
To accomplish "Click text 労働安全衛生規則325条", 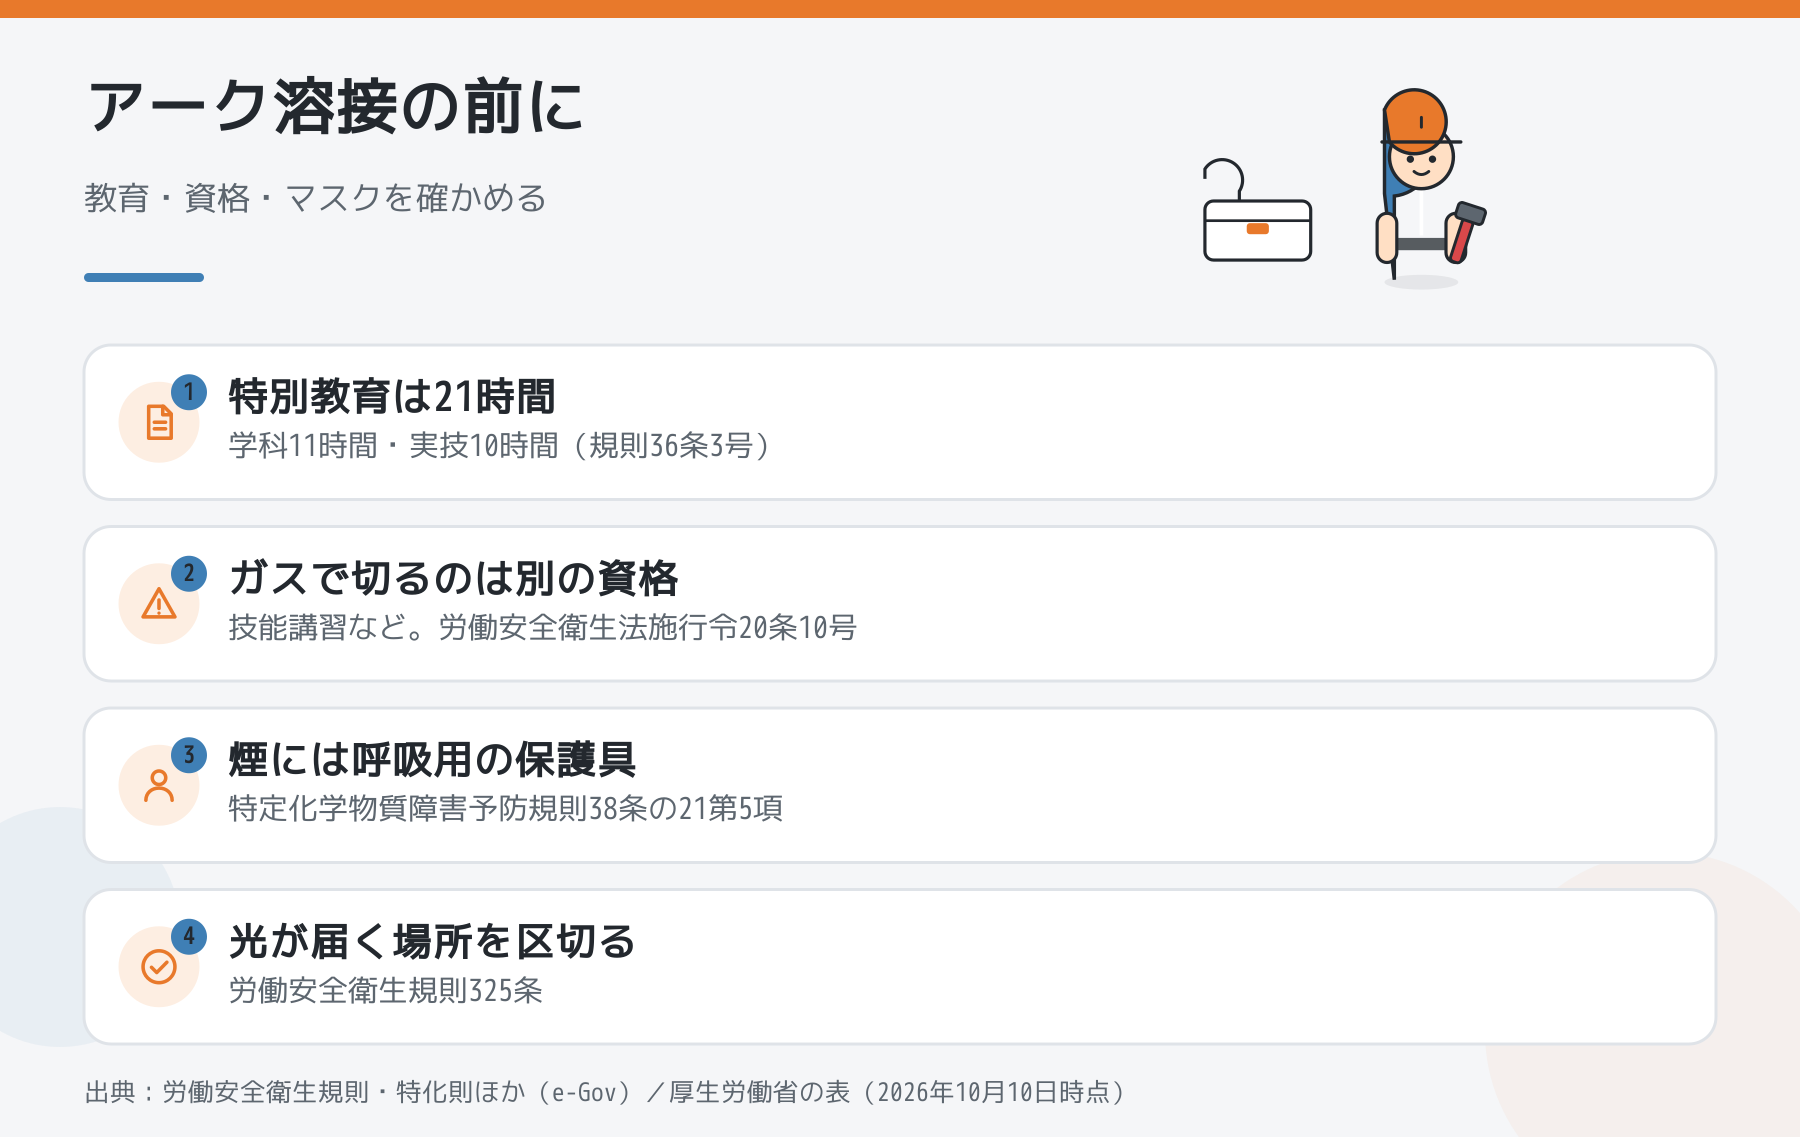I will (x=386, y=990).
